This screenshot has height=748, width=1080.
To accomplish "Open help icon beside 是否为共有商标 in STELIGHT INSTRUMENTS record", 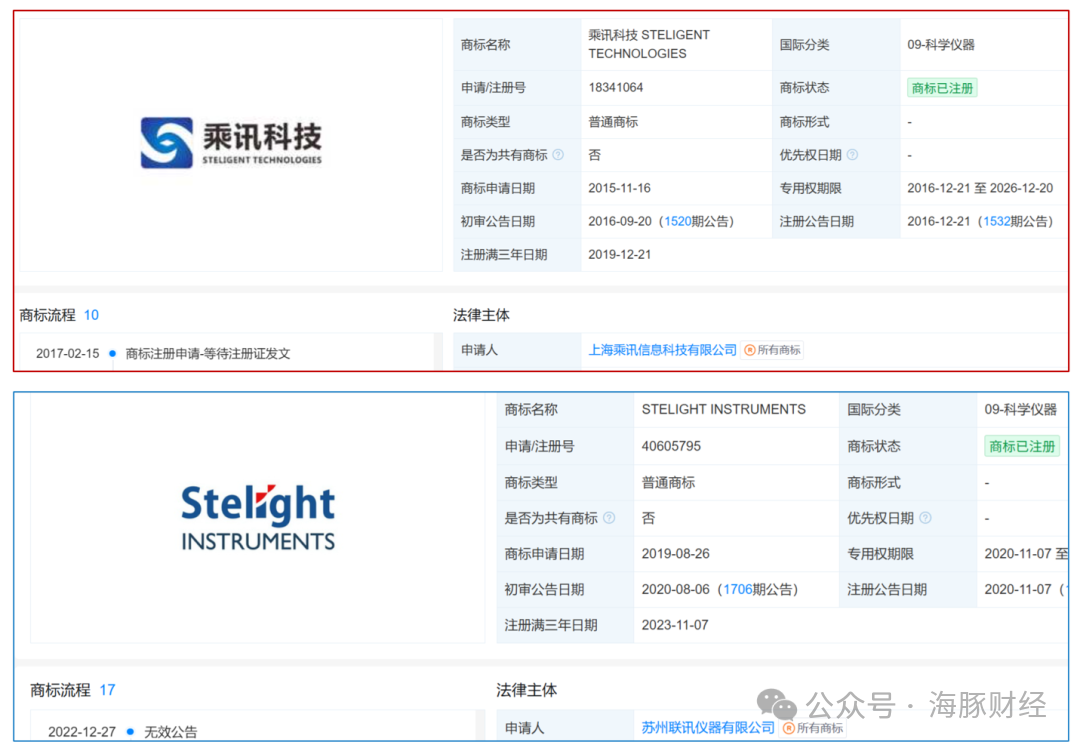I will coord(609,518).
